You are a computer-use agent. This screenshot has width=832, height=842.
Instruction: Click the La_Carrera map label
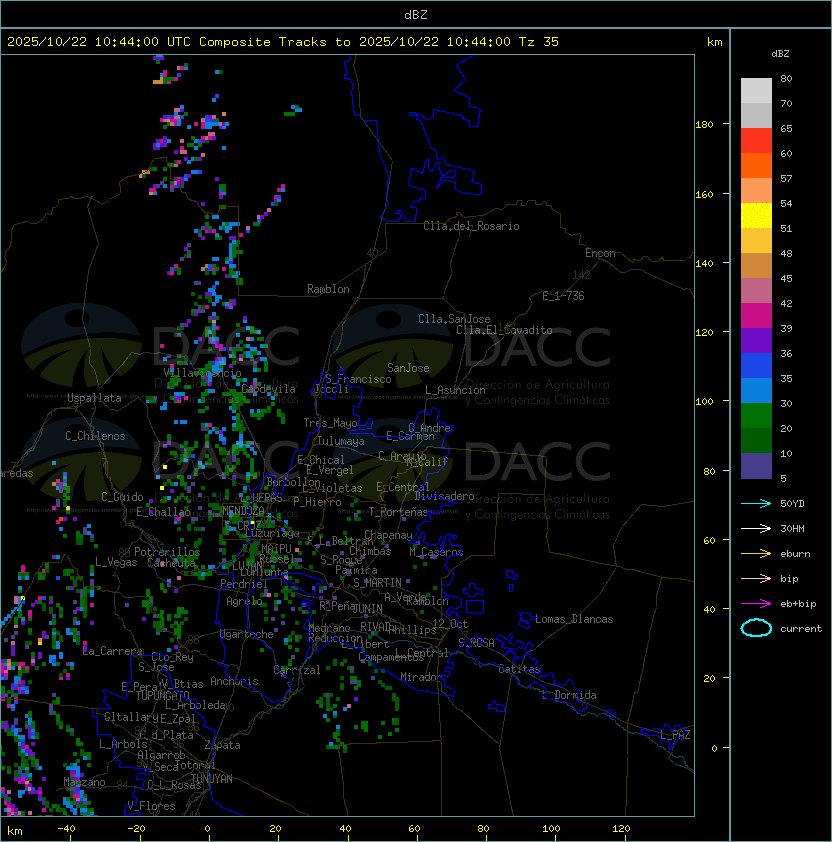113,651
